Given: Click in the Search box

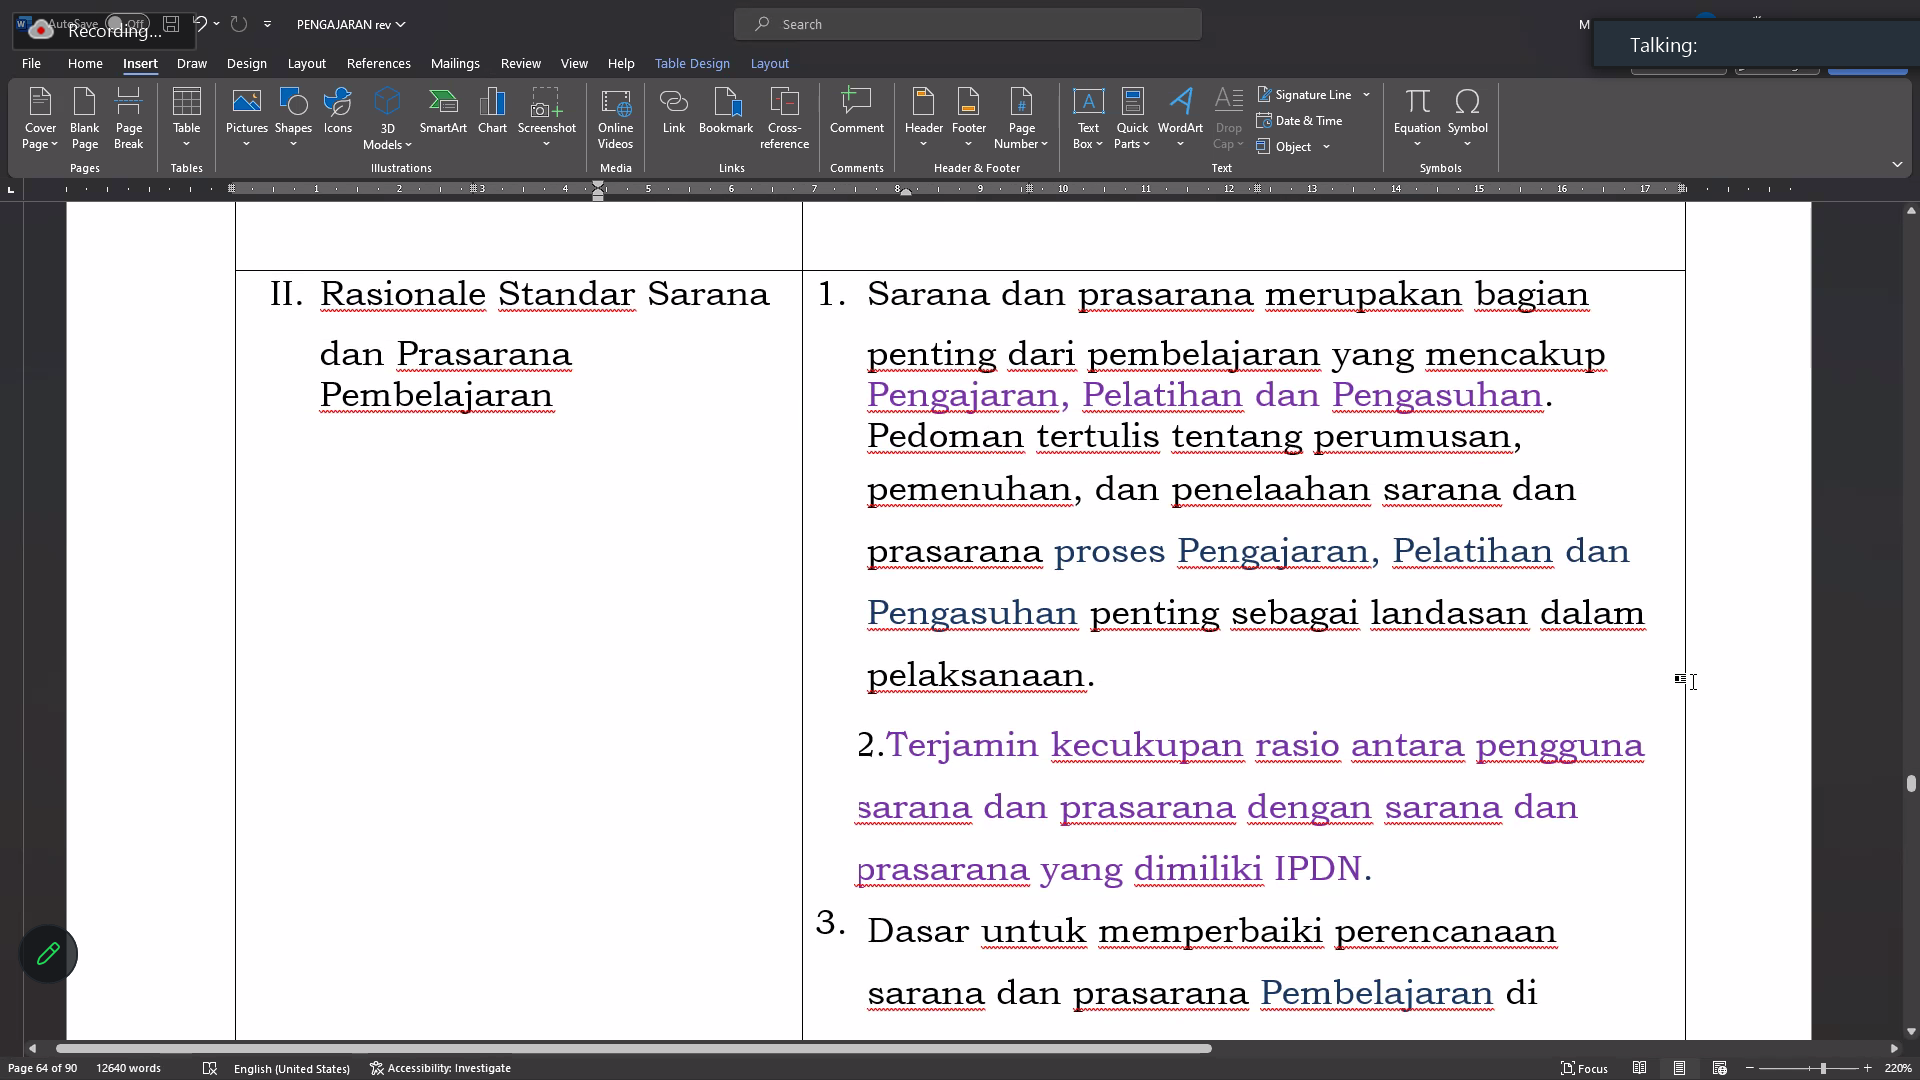Looking at the screenshot, I should point(968,24).
